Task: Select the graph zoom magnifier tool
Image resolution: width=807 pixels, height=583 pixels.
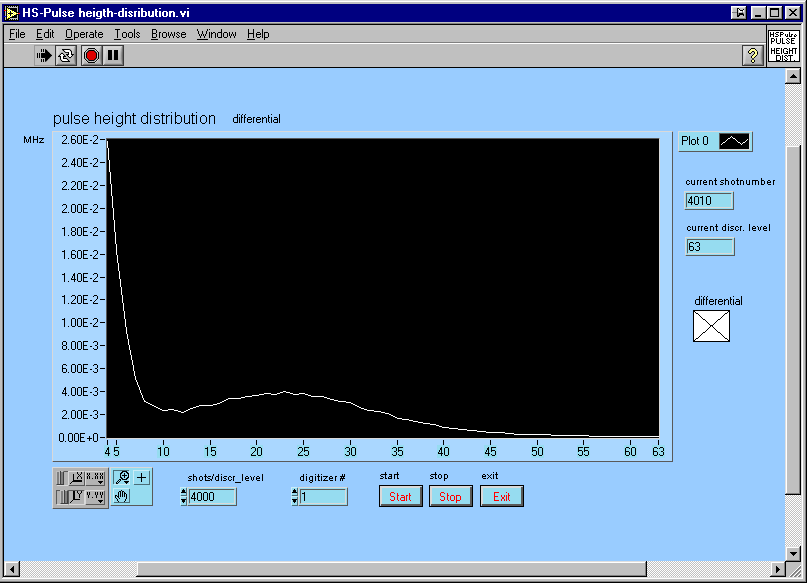Action: (x=122, y=478)
